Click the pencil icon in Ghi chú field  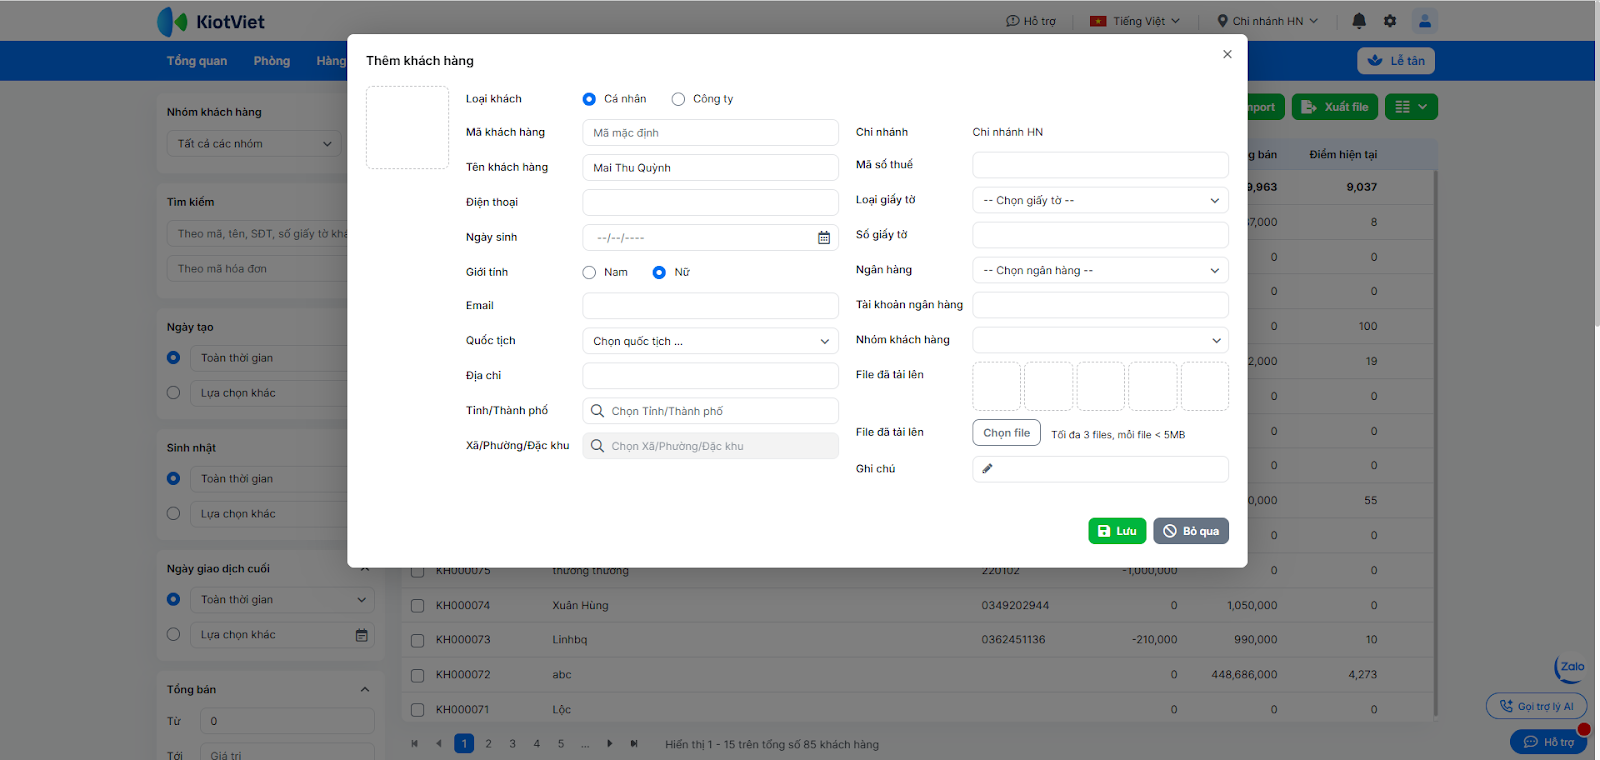(x=987, y=469)
